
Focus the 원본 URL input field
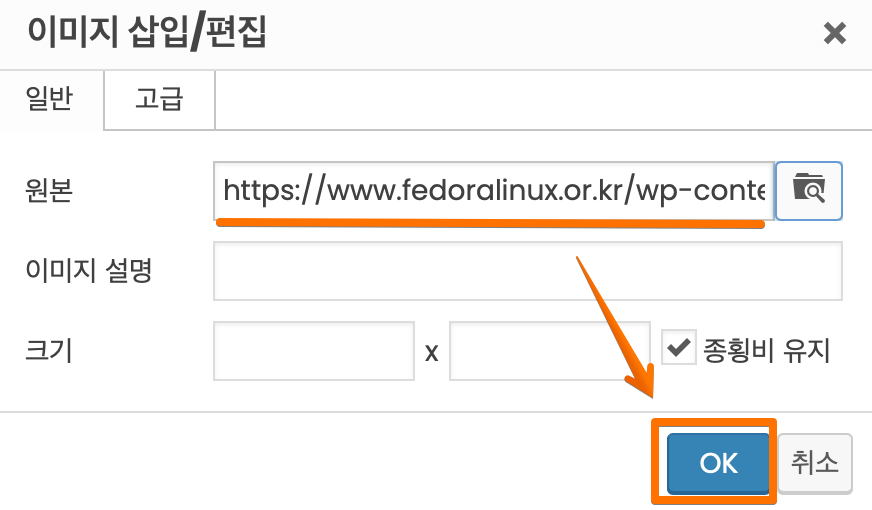pos(494,191)
